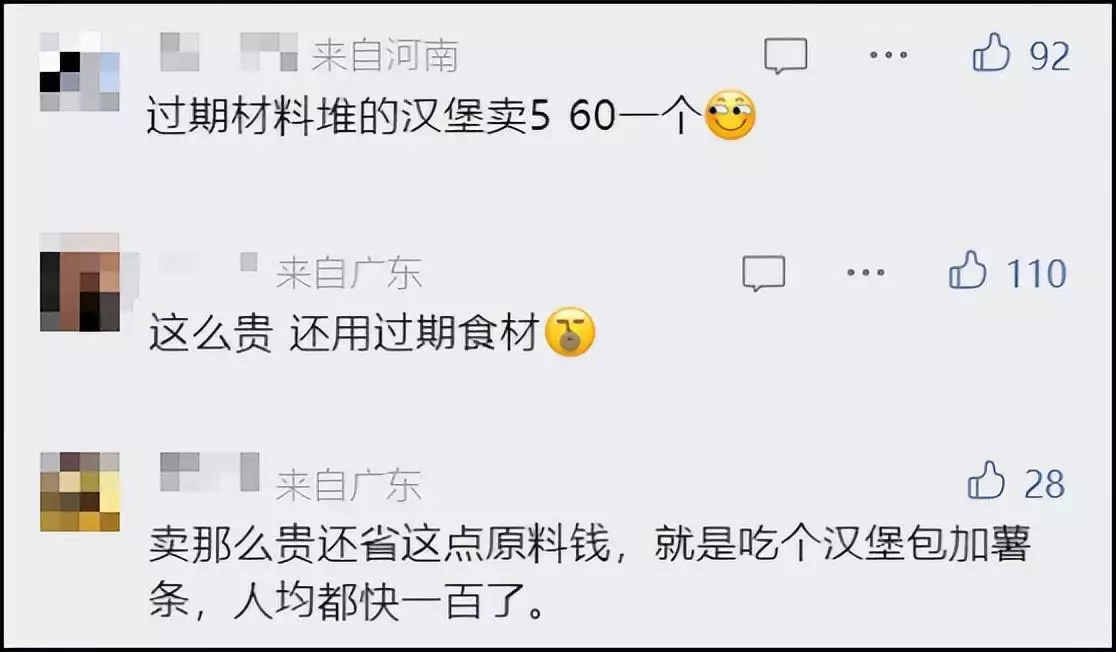This screenshot has width=1116, height=652.
Task: Like the comment from 河南
Action: (991, 53)
